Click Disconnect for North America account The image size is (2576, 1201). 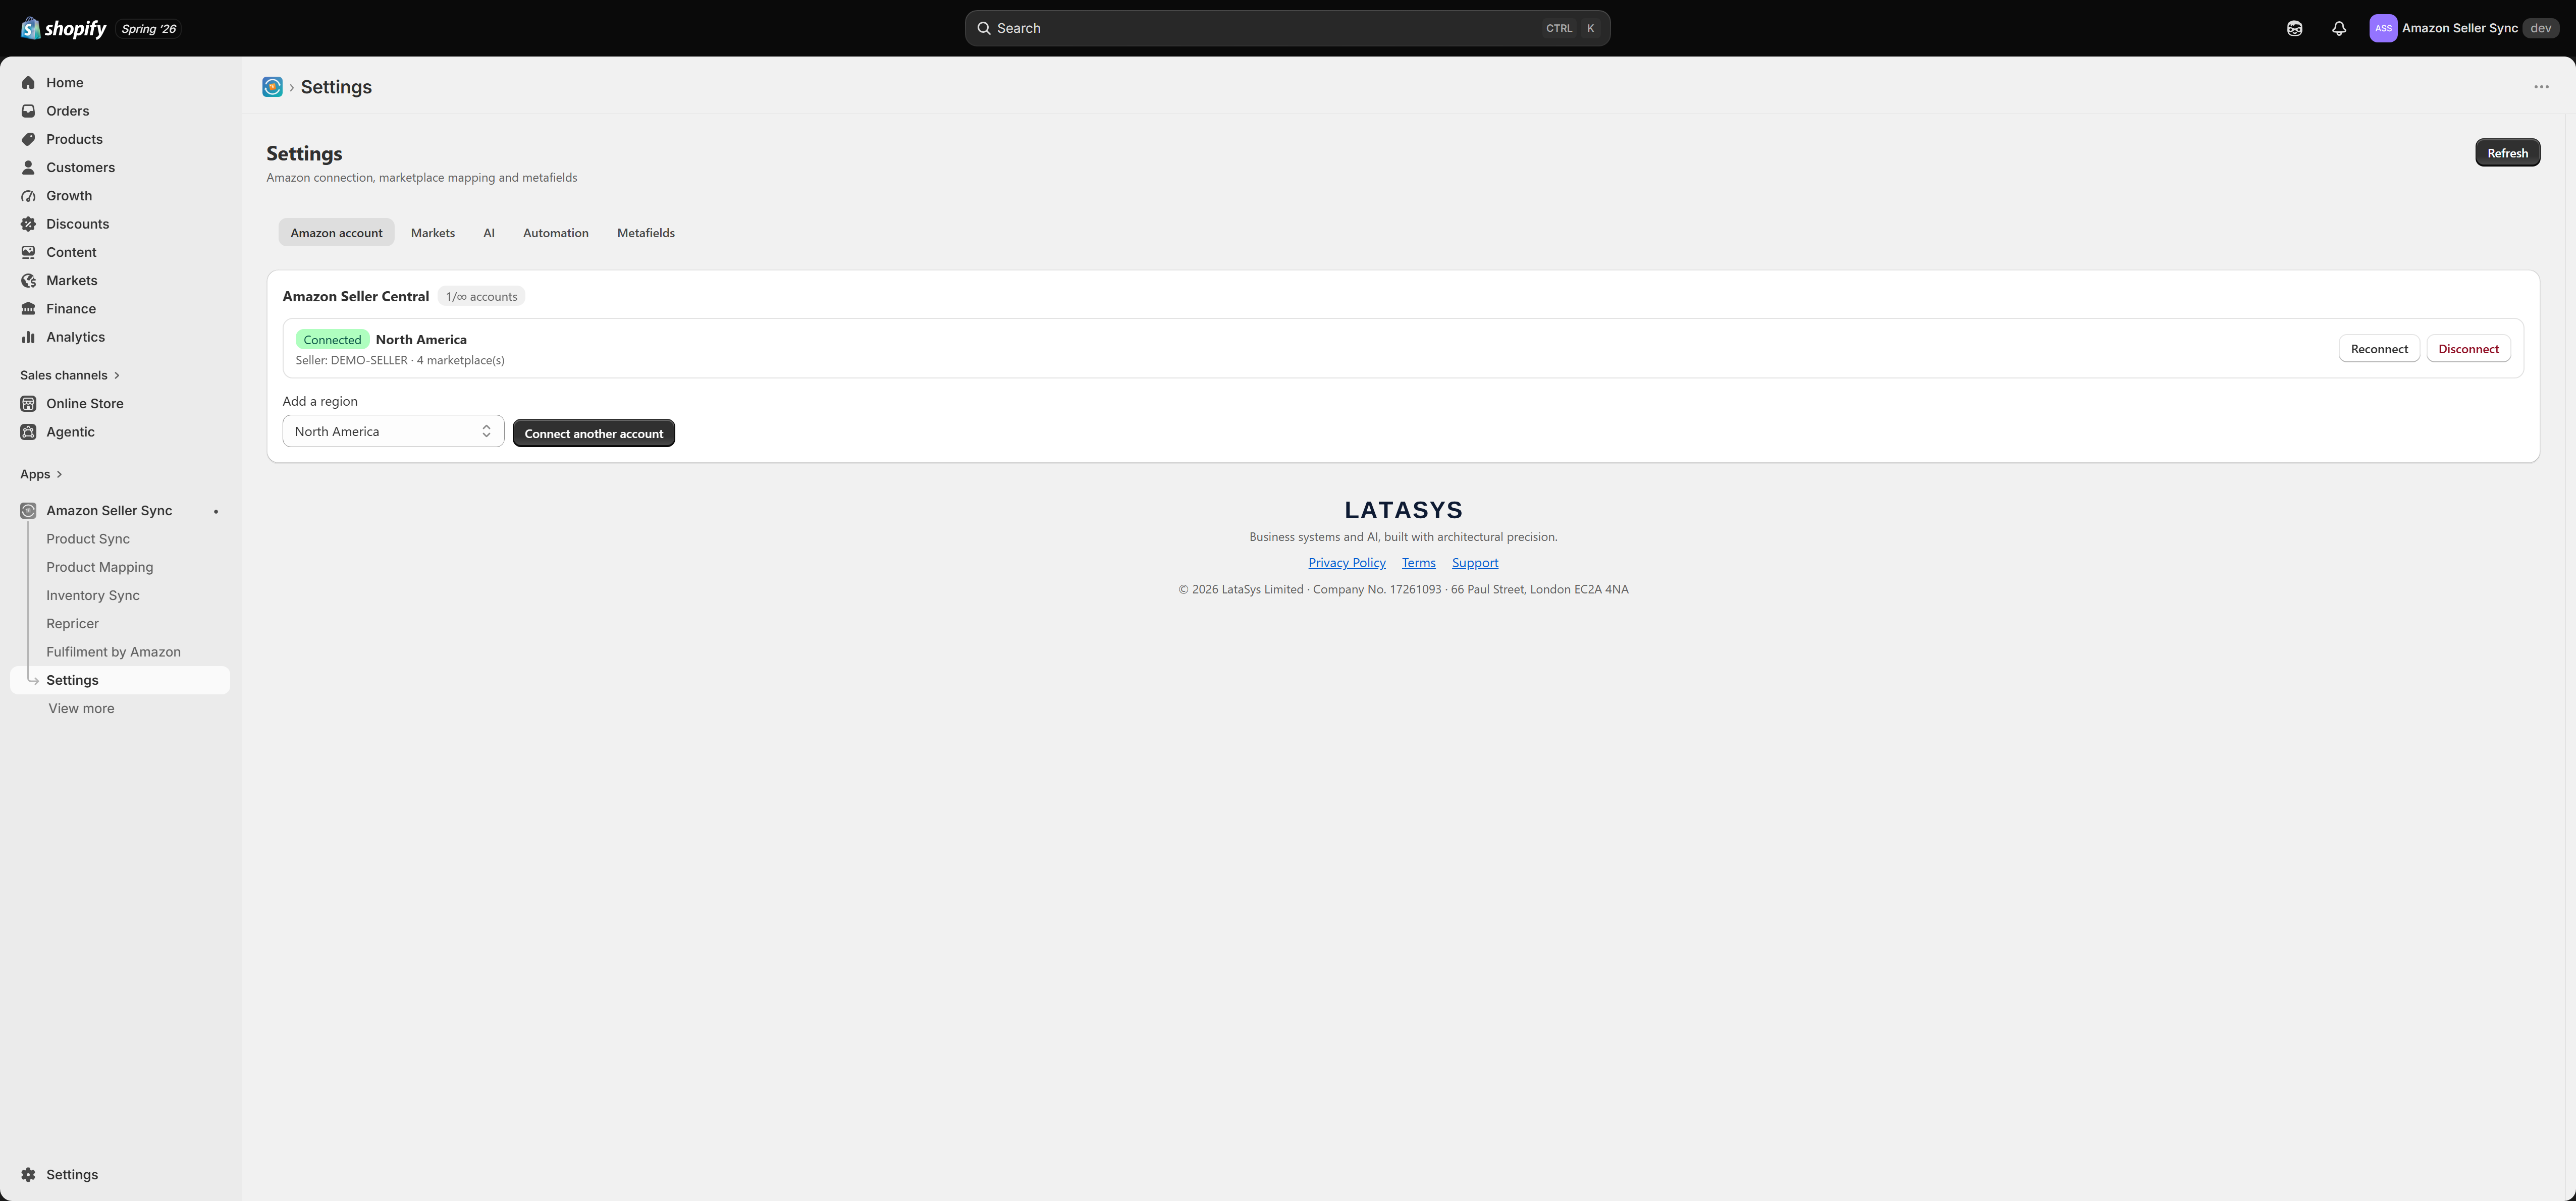pos(2468,349)
